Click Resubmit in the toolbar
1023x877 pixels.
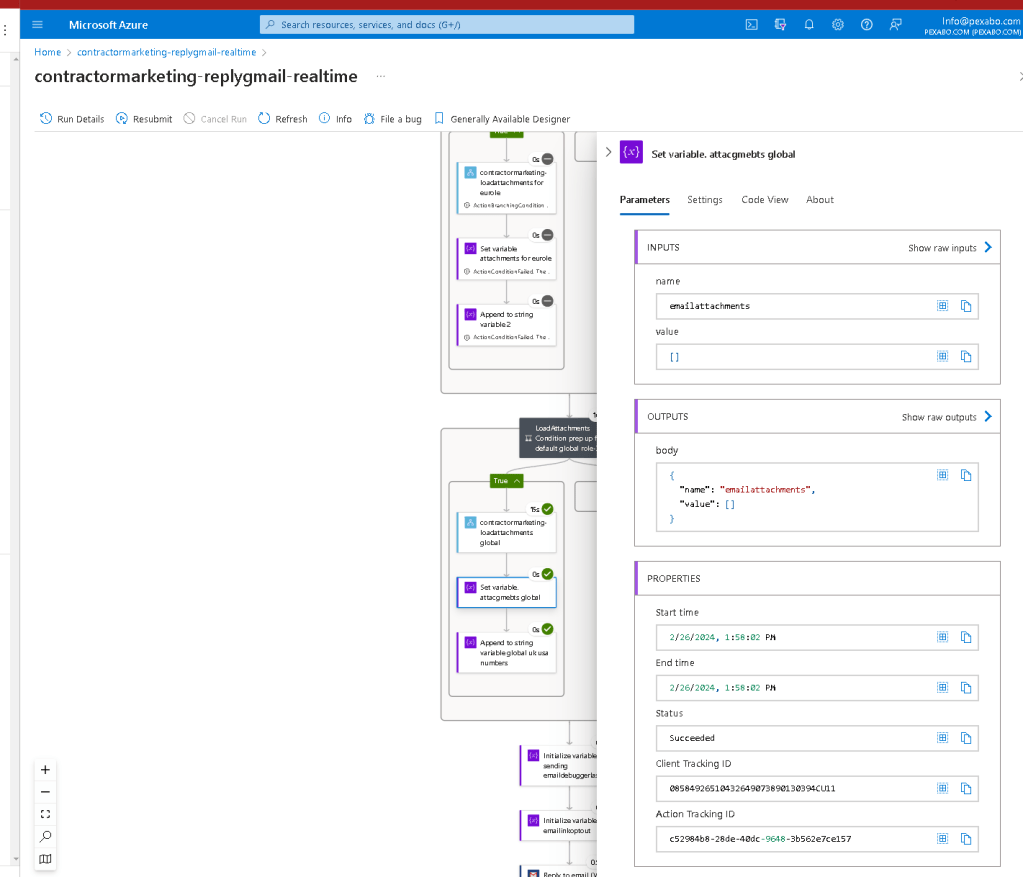144,119
